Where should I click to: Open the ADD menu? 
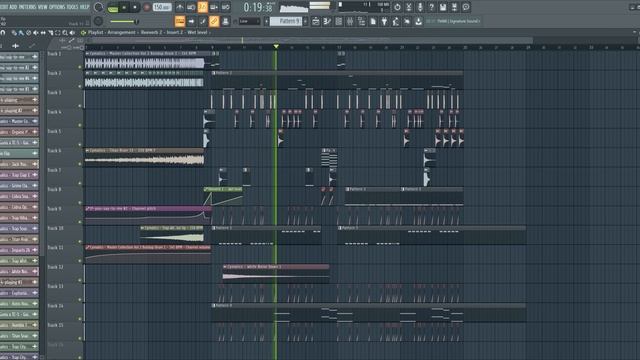click(13, 7)
